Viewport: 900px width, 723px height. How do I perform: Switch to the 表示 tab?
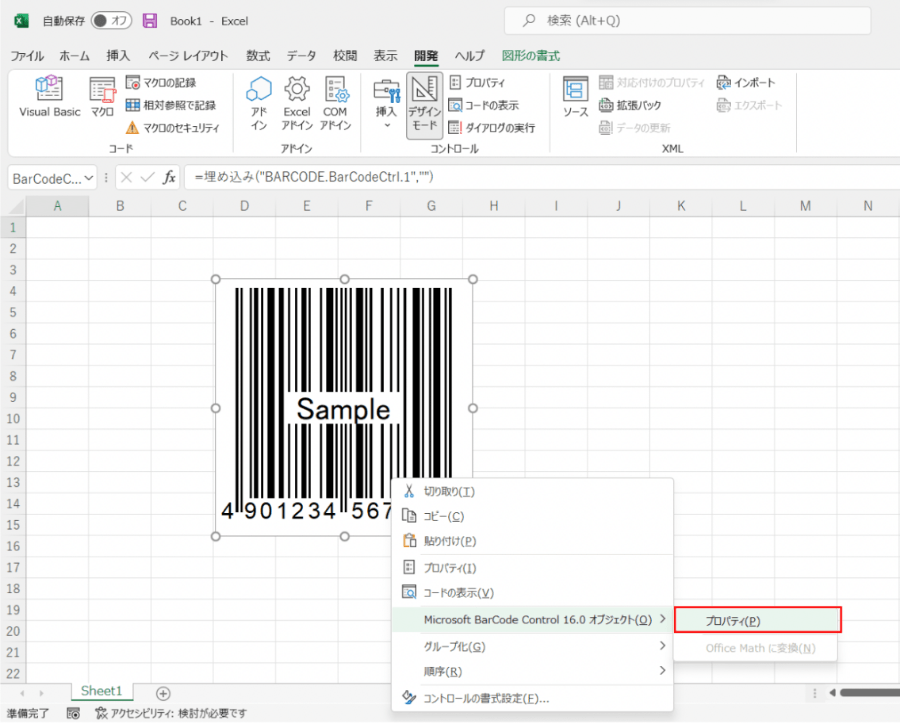(386, 56)
